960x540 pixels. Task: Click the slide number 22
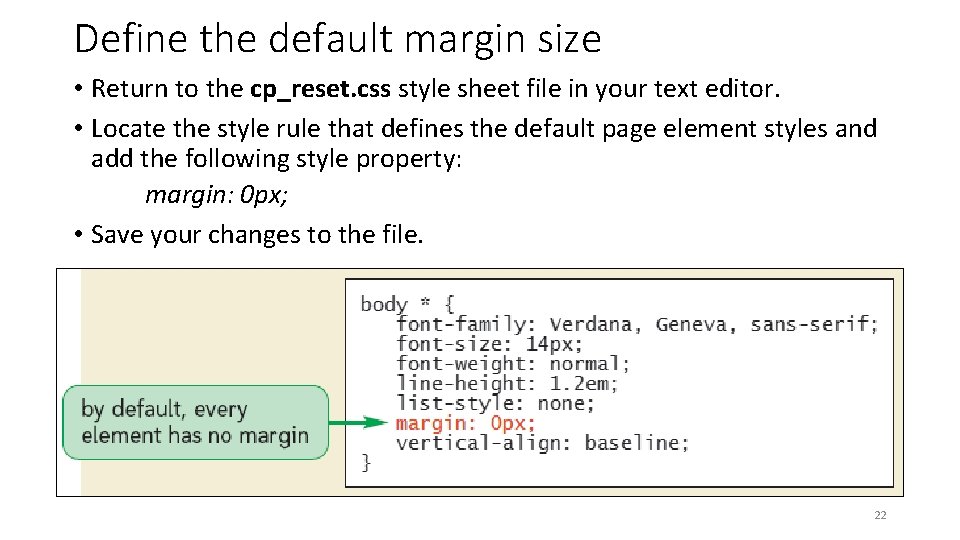pyautogui.click(x=880, y=515)
